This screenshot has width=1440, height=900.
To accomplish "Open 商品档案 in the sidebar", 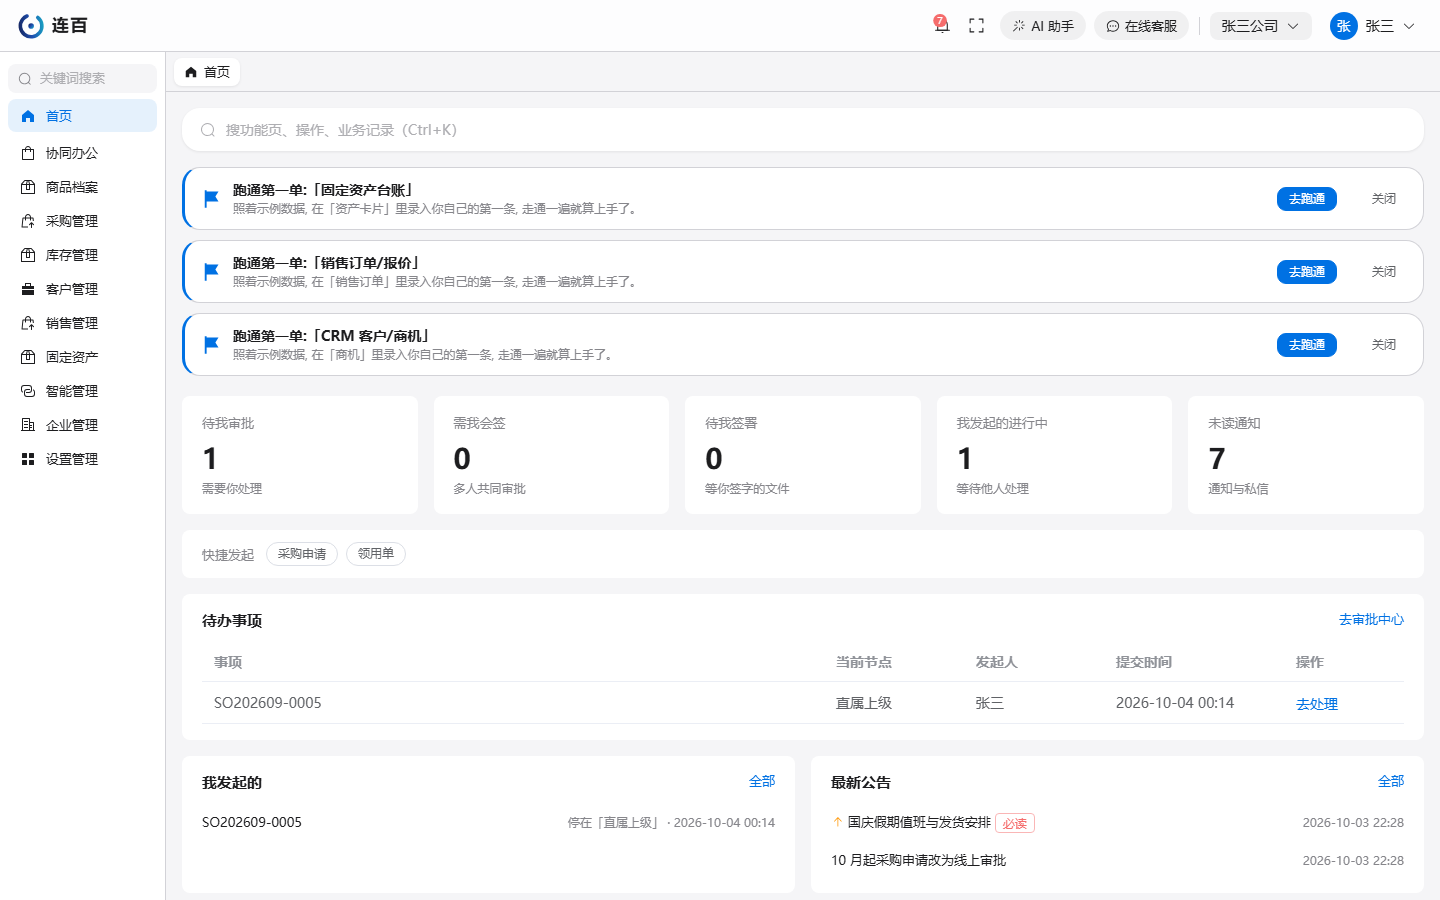I will [x=83, y=187].
